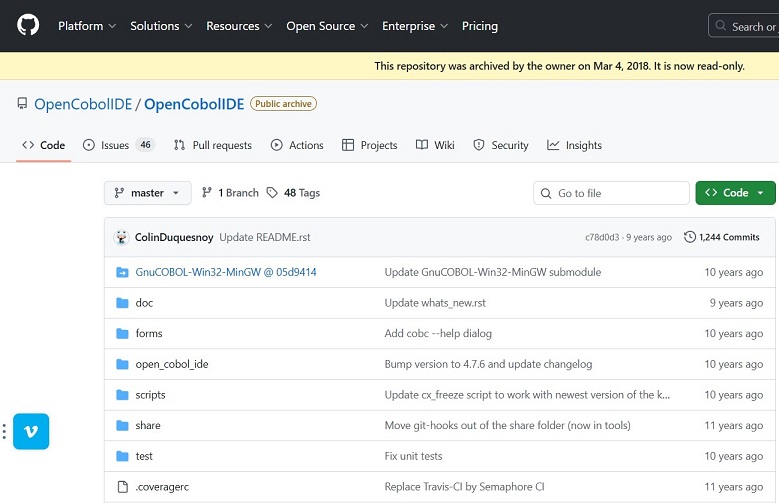
Task: Click the file icon beside .coveragerc
Action: pos(122,487)
